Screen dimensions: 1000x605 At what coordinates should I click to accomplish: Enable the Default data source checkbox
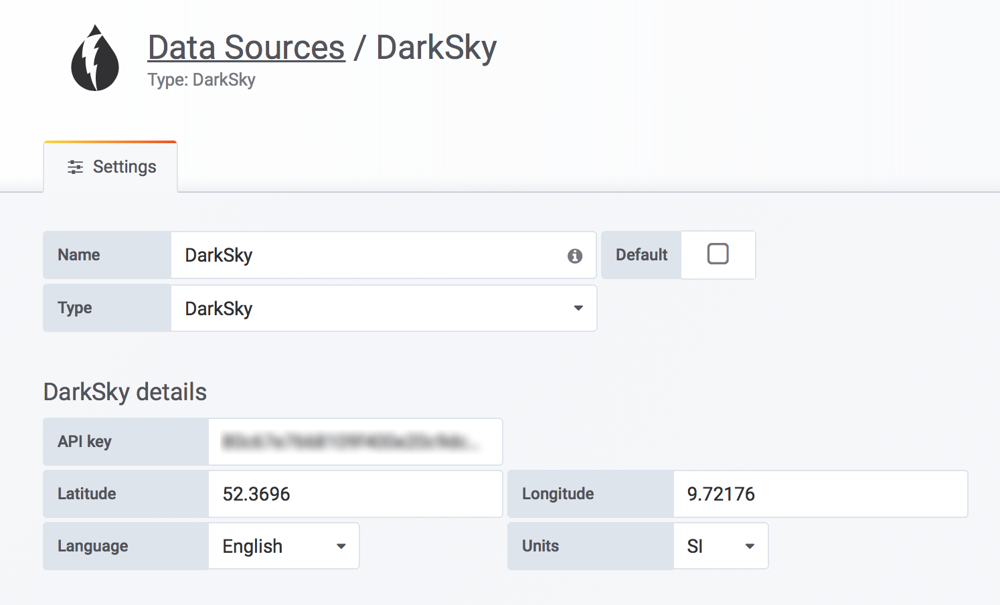pyautogui.click(x=717, y=254)
